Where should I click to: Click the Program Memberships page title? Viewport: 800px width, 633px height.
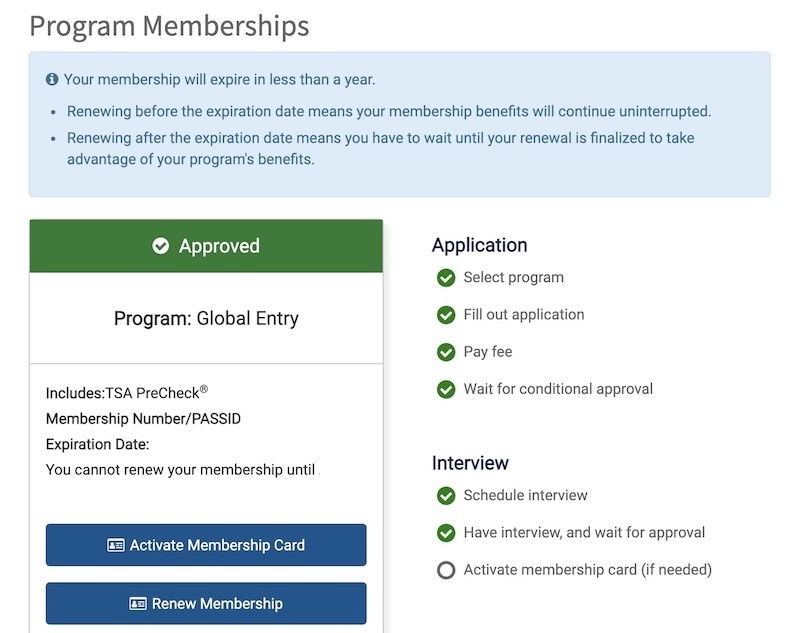(169, 26)
